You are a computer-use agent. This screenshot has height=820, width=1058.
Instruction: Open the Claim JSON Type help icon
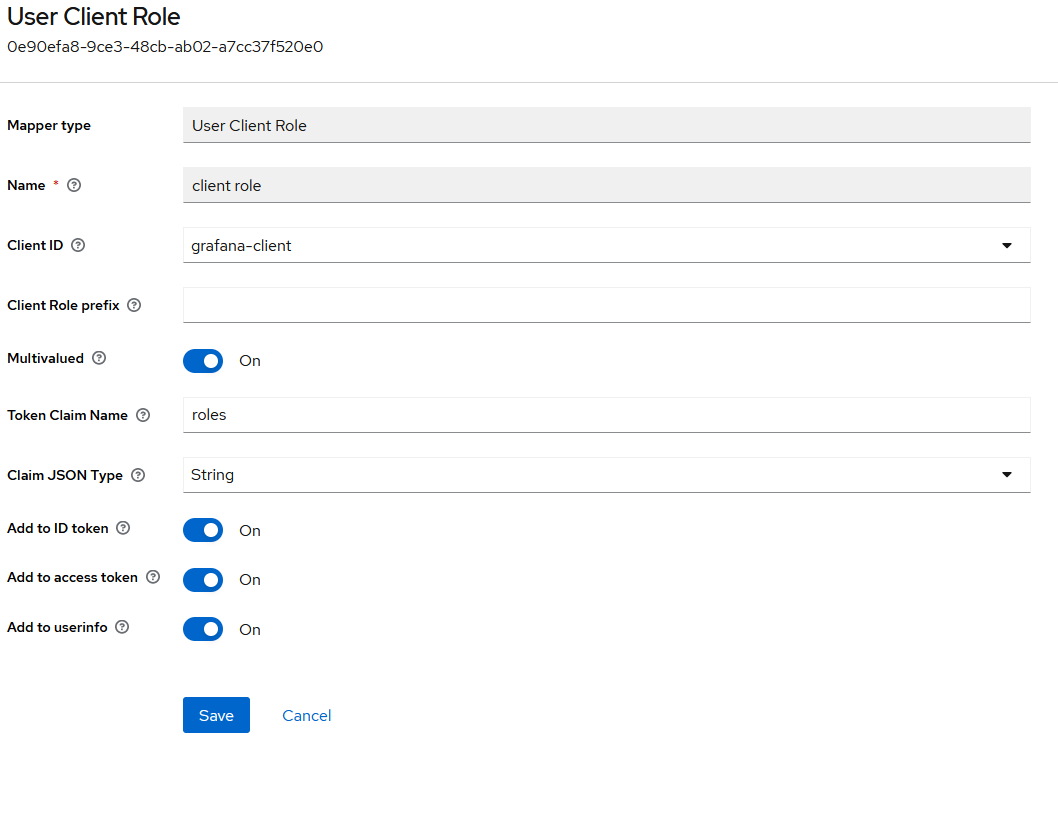click(x=138, y=476)
